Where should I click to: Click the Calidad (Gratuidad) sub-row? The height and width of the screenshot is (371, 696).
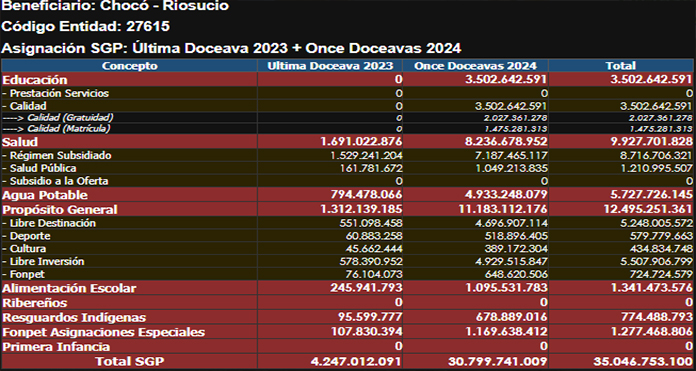[x=347, y=118]
